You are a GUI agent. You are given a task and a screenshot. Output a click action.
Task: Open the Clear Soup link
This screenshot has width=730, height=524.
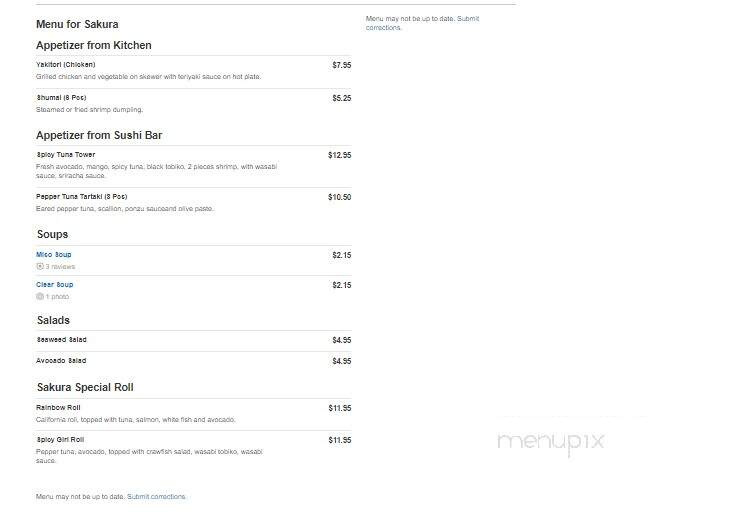(54, 284)
